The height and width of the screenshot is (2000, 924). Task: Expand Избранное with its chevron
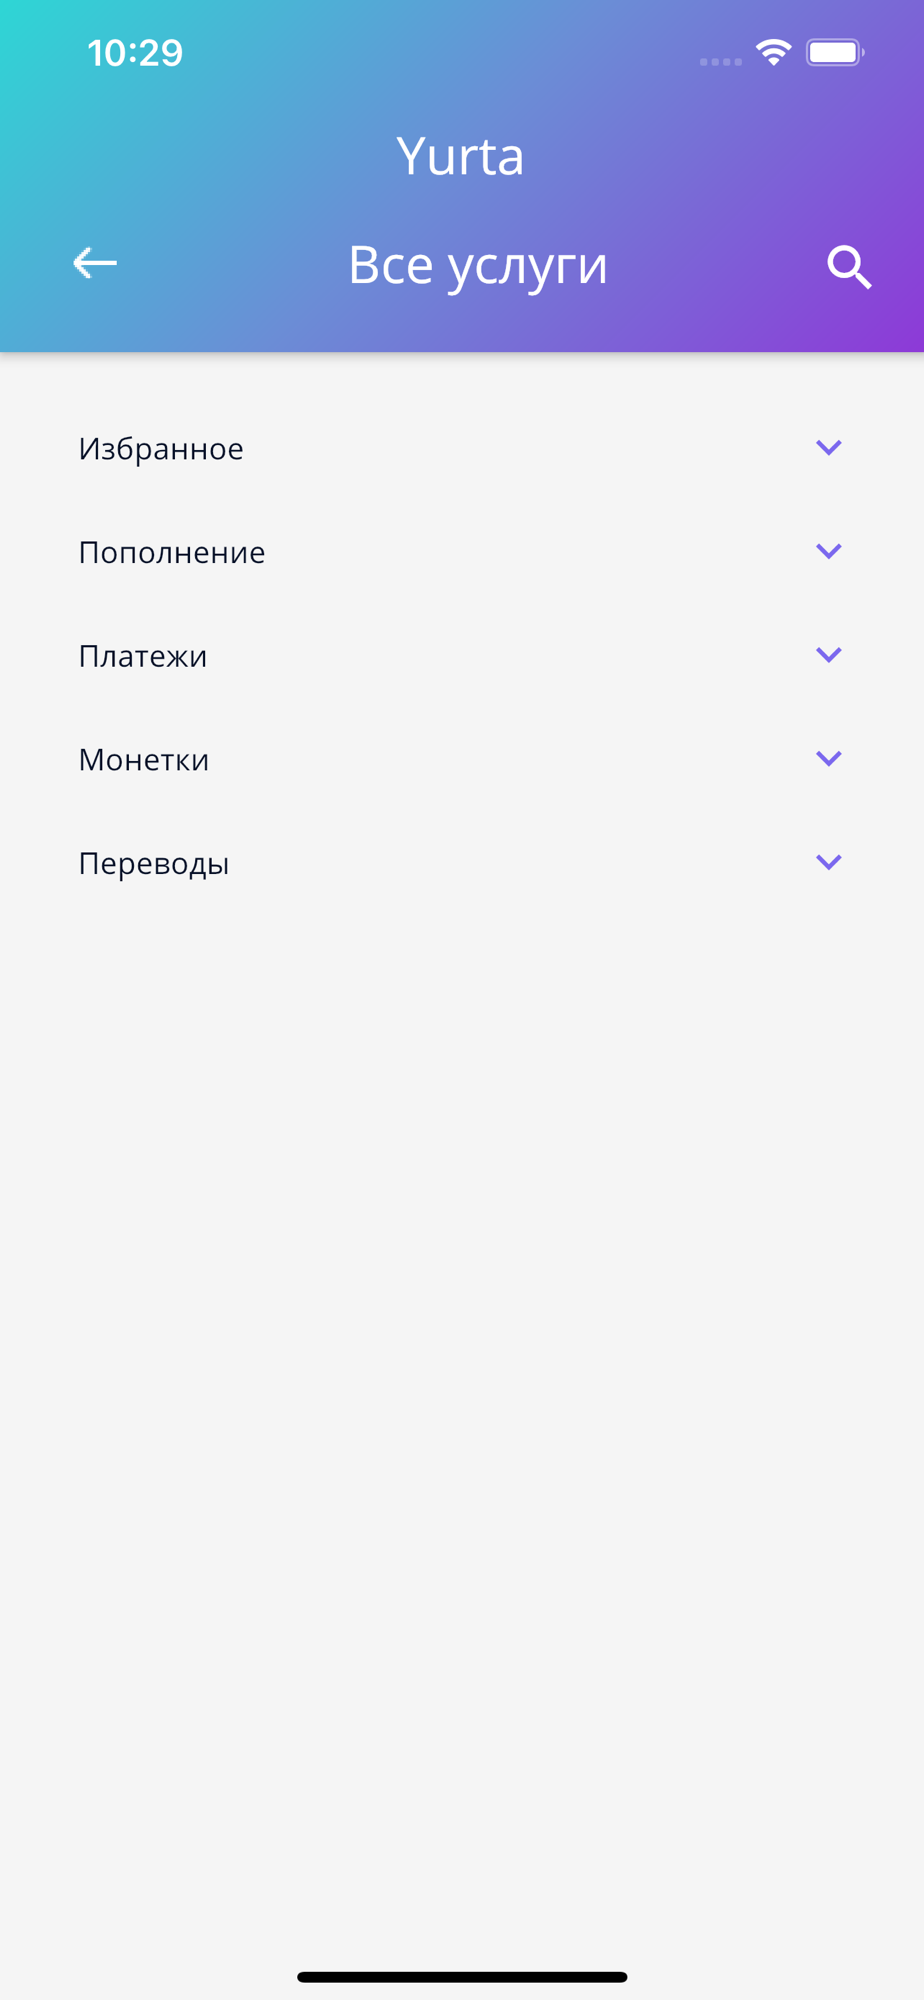pyautogui.click(x=828, y=447)
